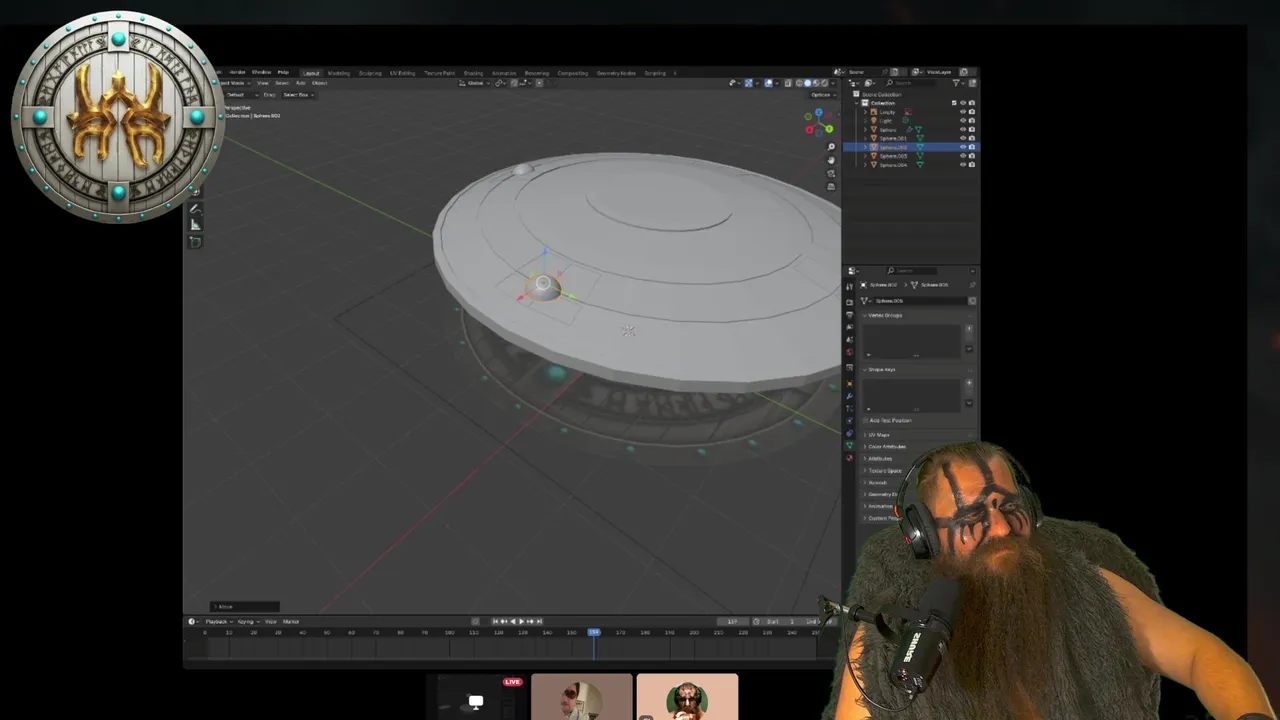1280x720 pixels.
Task: Toggle perspective/orthographic grid icon
Action: (x=831, y=187)
